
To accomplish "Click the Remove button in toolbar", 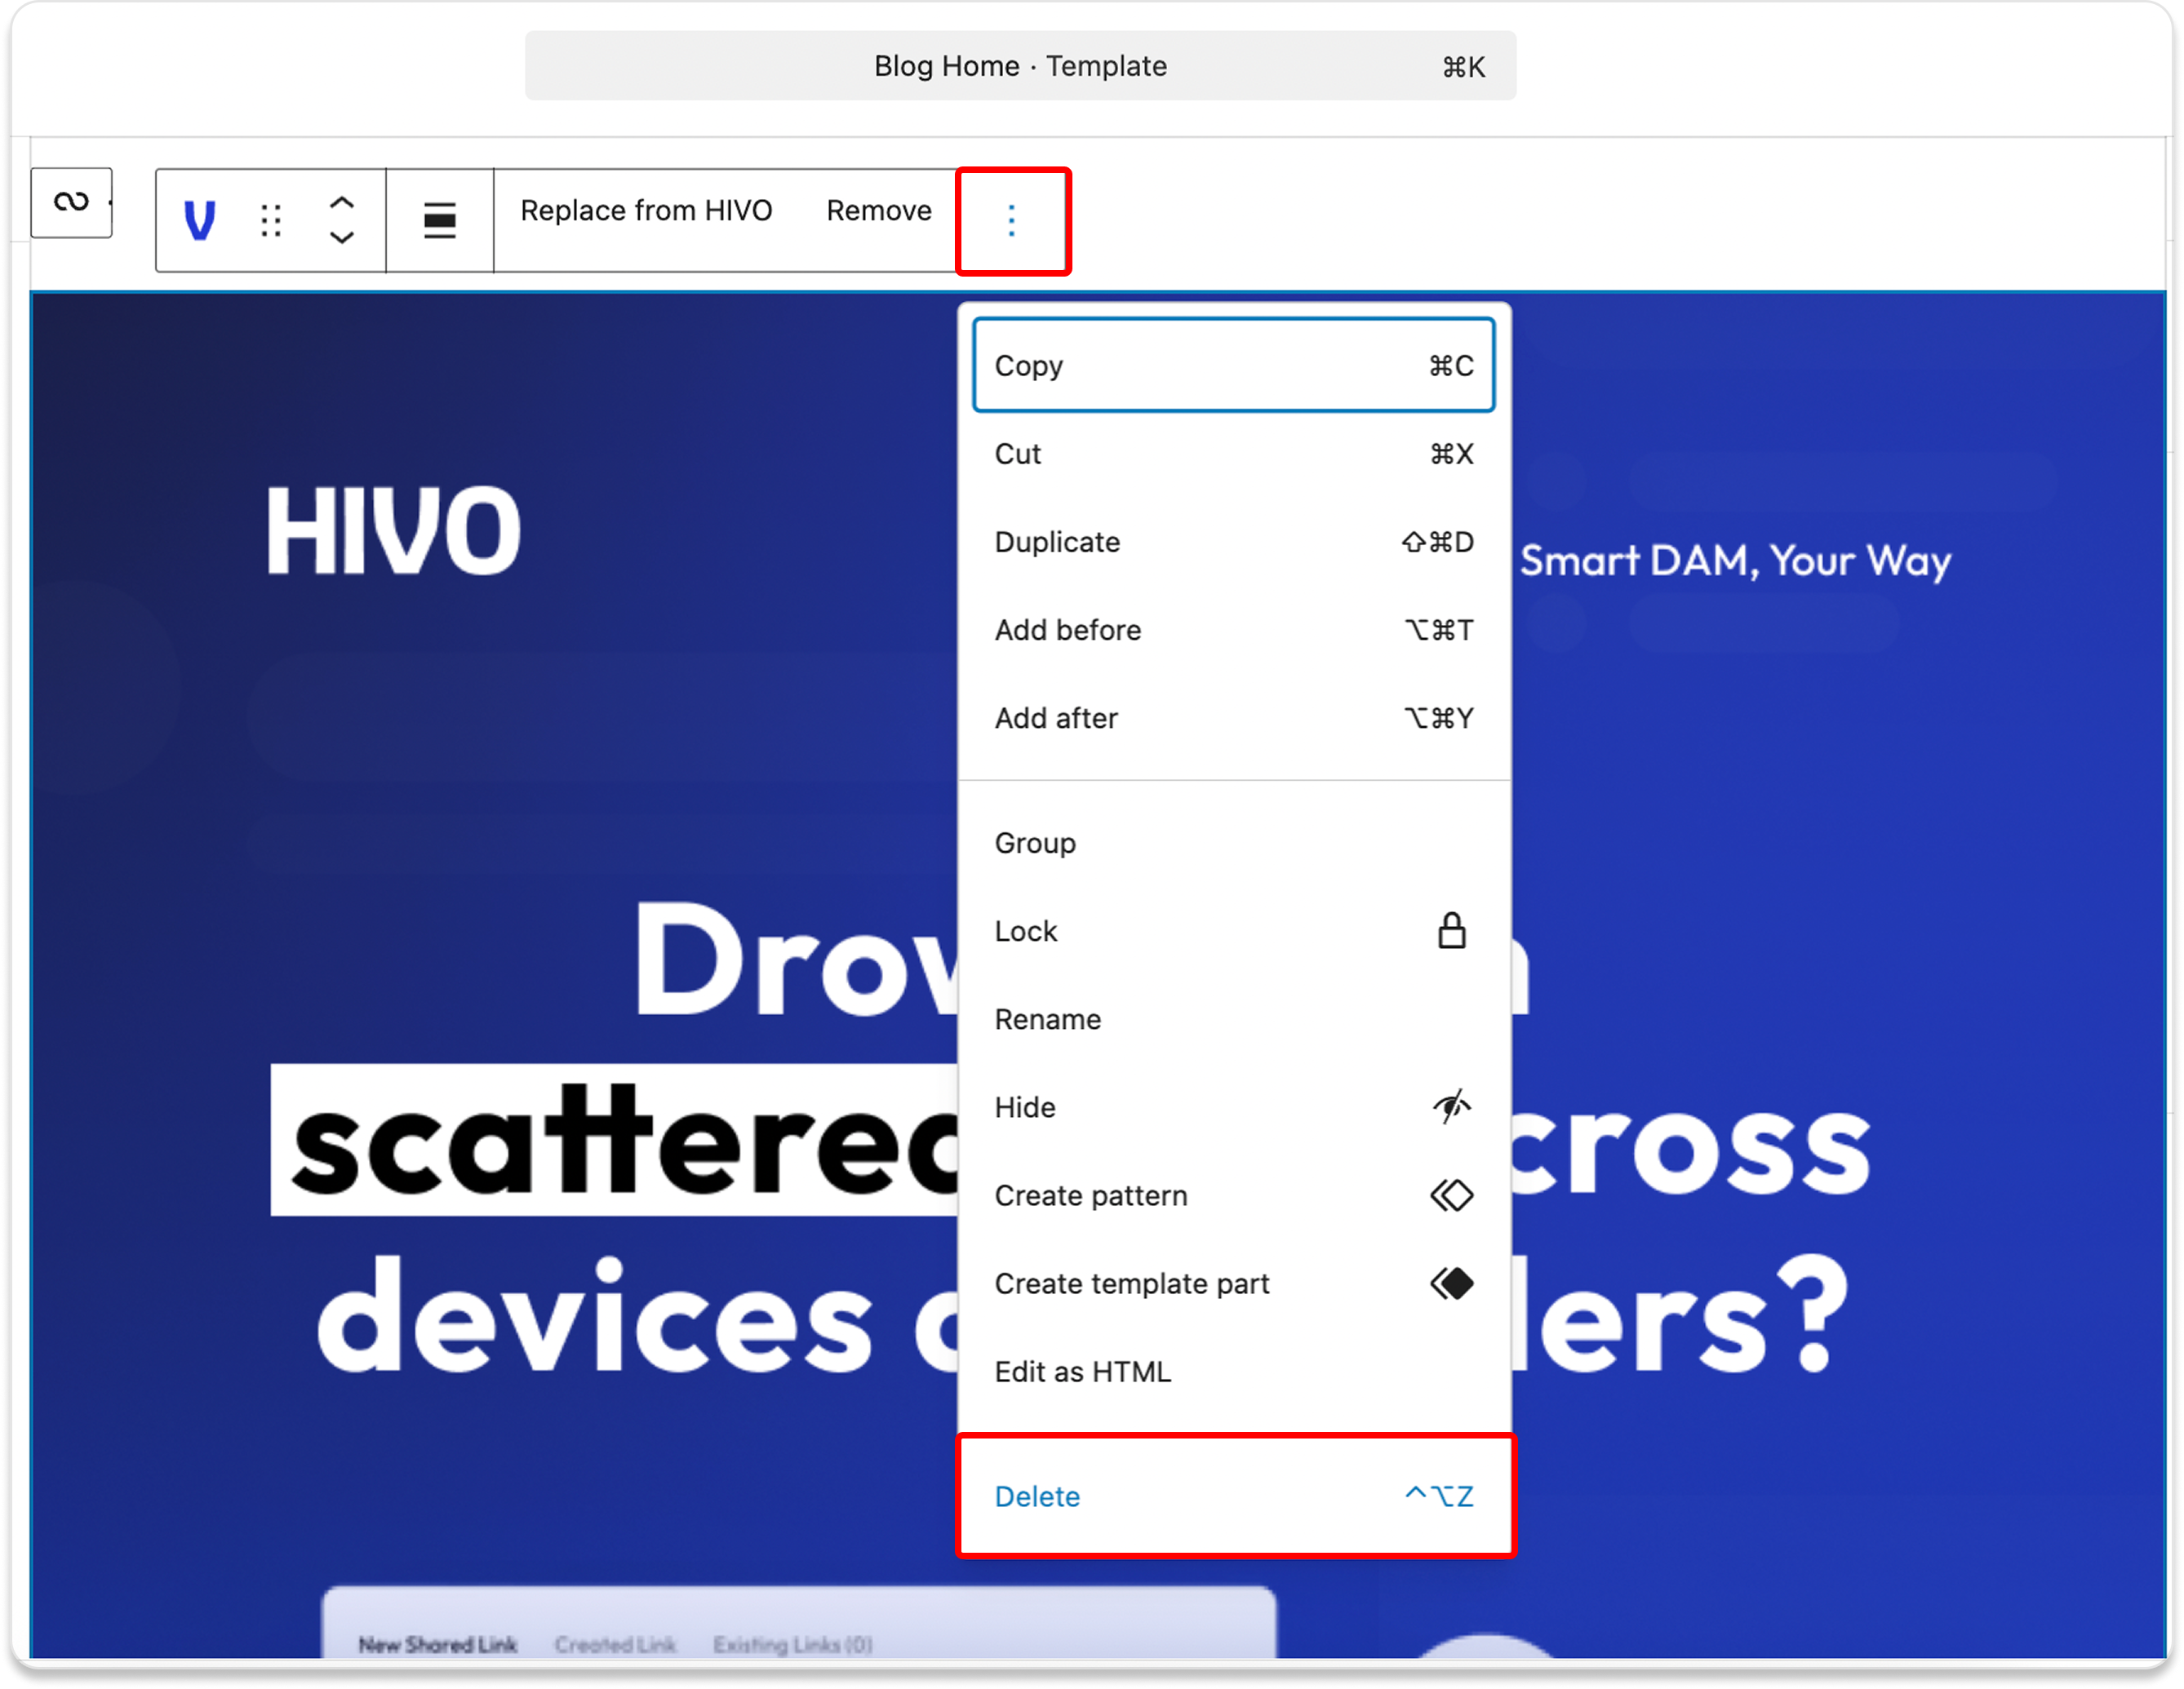I will [878, 211].
